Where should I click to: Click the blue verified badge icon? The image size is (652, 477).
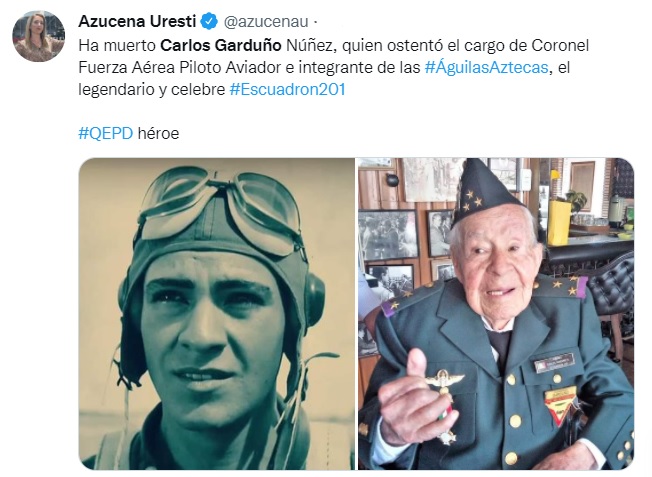(x=209, y=21)
